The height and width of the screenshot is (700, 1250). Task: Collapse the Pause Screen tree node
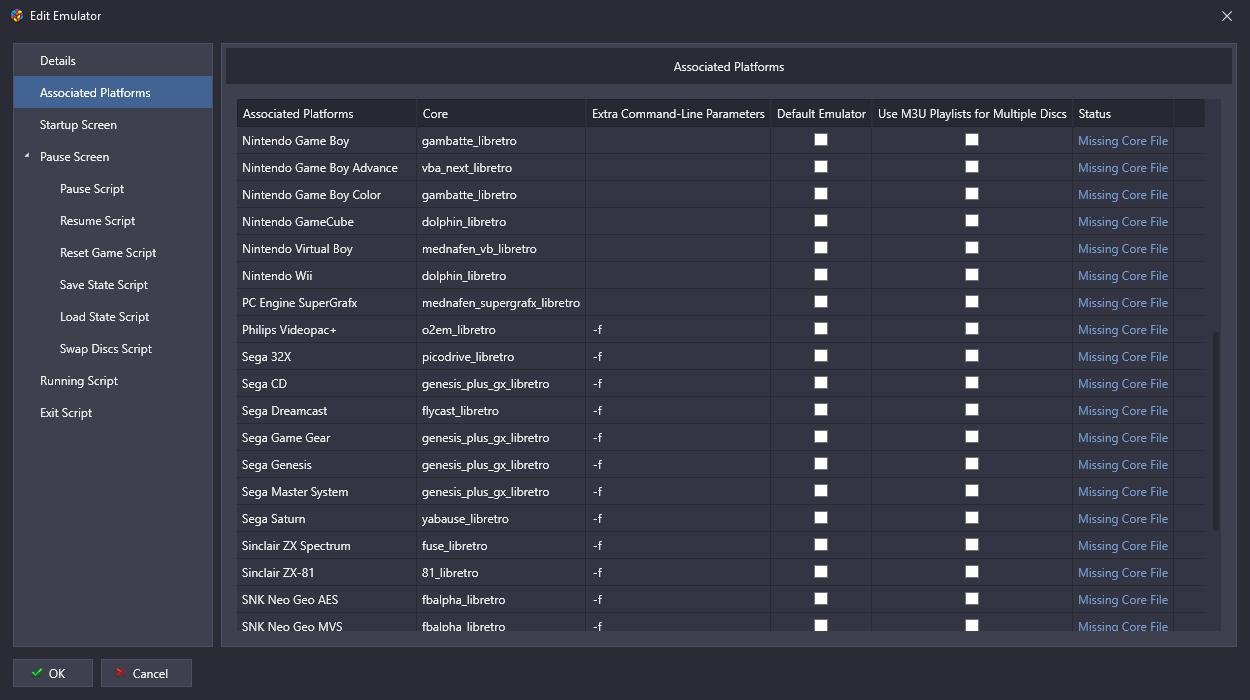point(27,157)
